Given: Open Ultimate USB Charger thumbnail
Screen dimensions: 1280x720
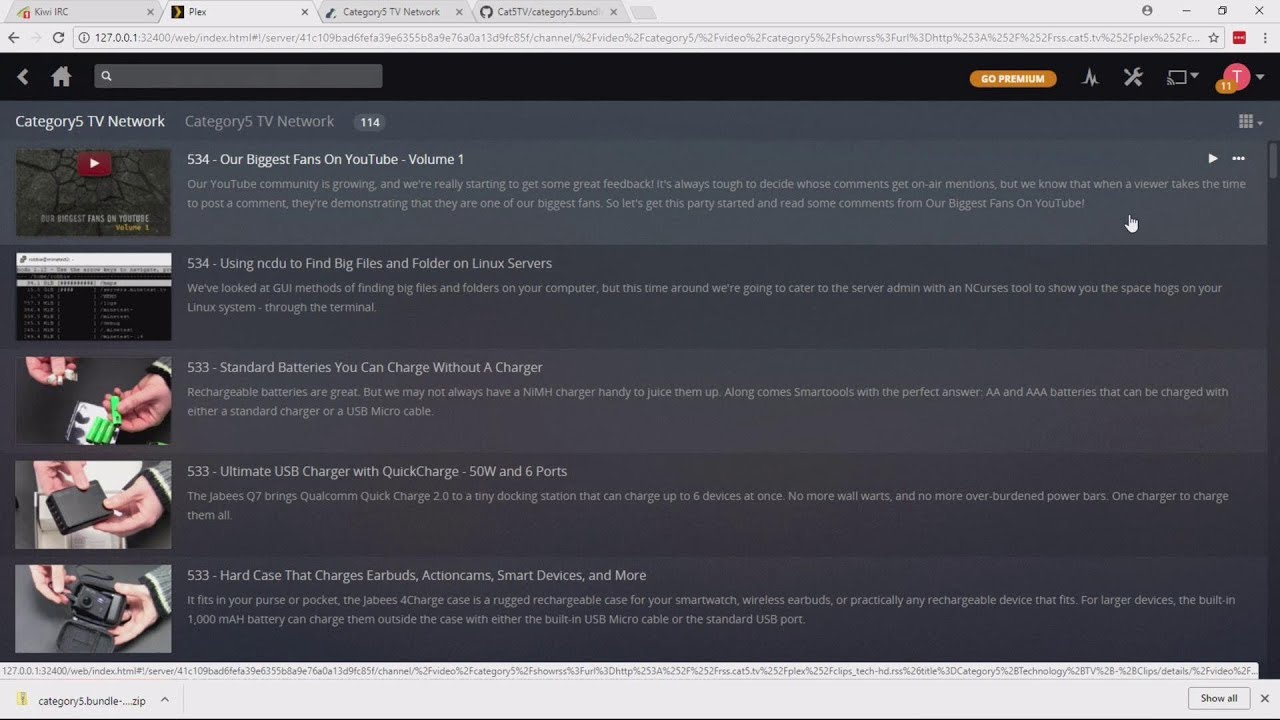Looking at the screenshot, I should (93, 504).
